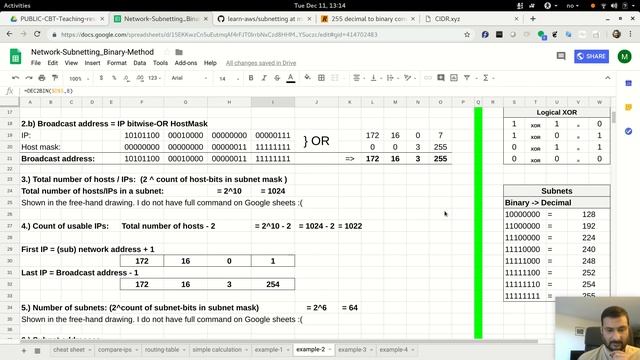Format as currency with dollar icon
The height and width of the screenshot is (360, 640).
point(101,78)
